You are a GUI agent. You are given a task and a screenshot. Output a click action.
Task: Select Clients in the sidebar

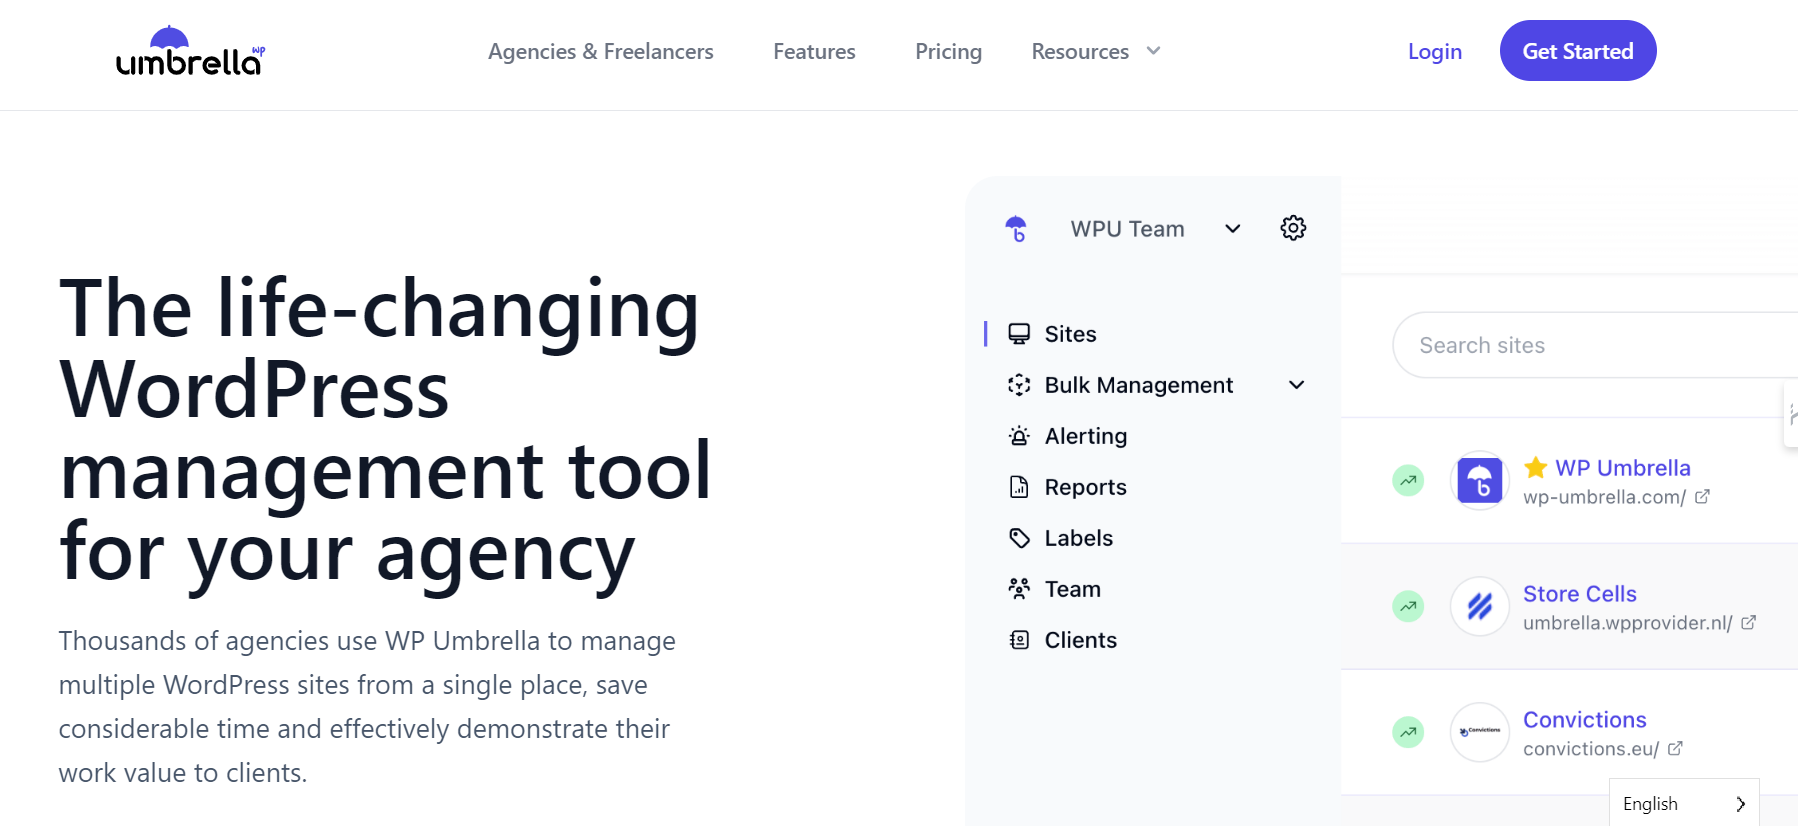tap(1081, 640)
